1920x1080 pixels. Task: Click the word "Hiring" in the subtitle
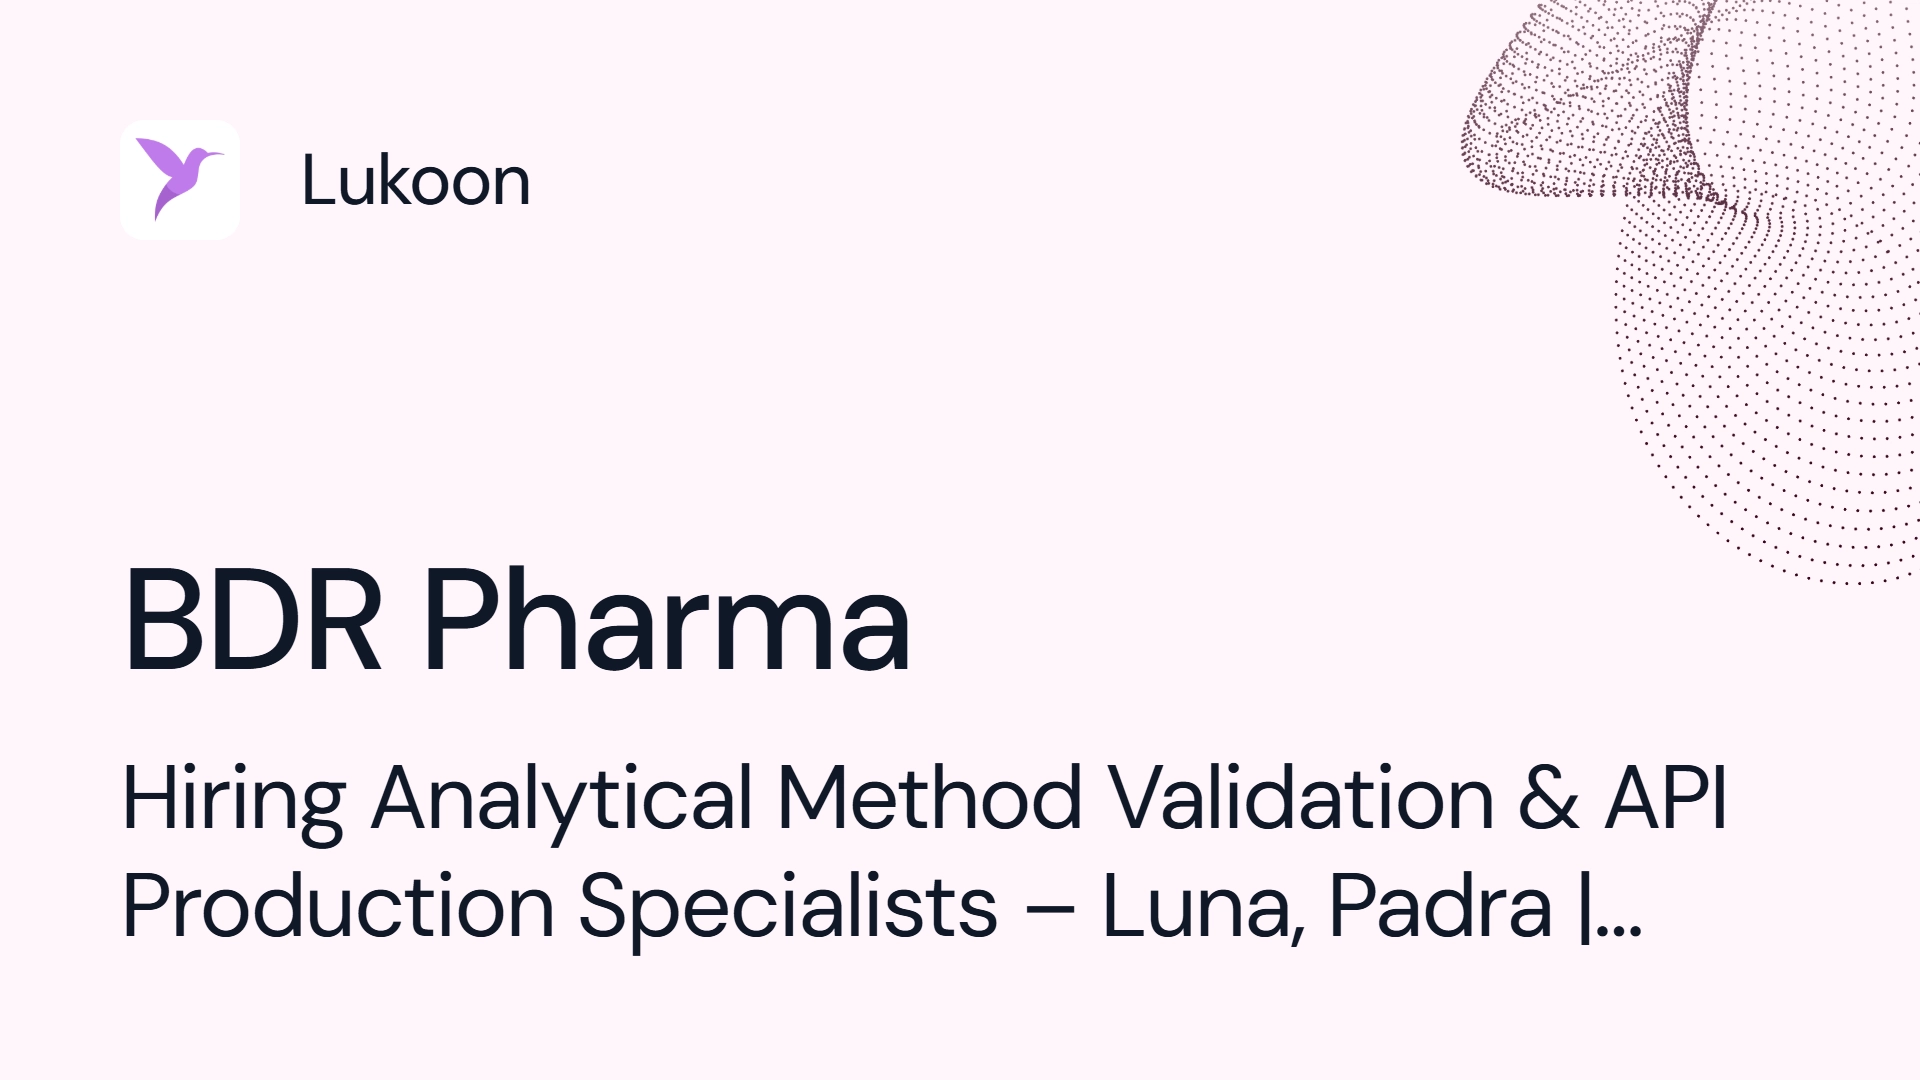[x=234, y=800]
